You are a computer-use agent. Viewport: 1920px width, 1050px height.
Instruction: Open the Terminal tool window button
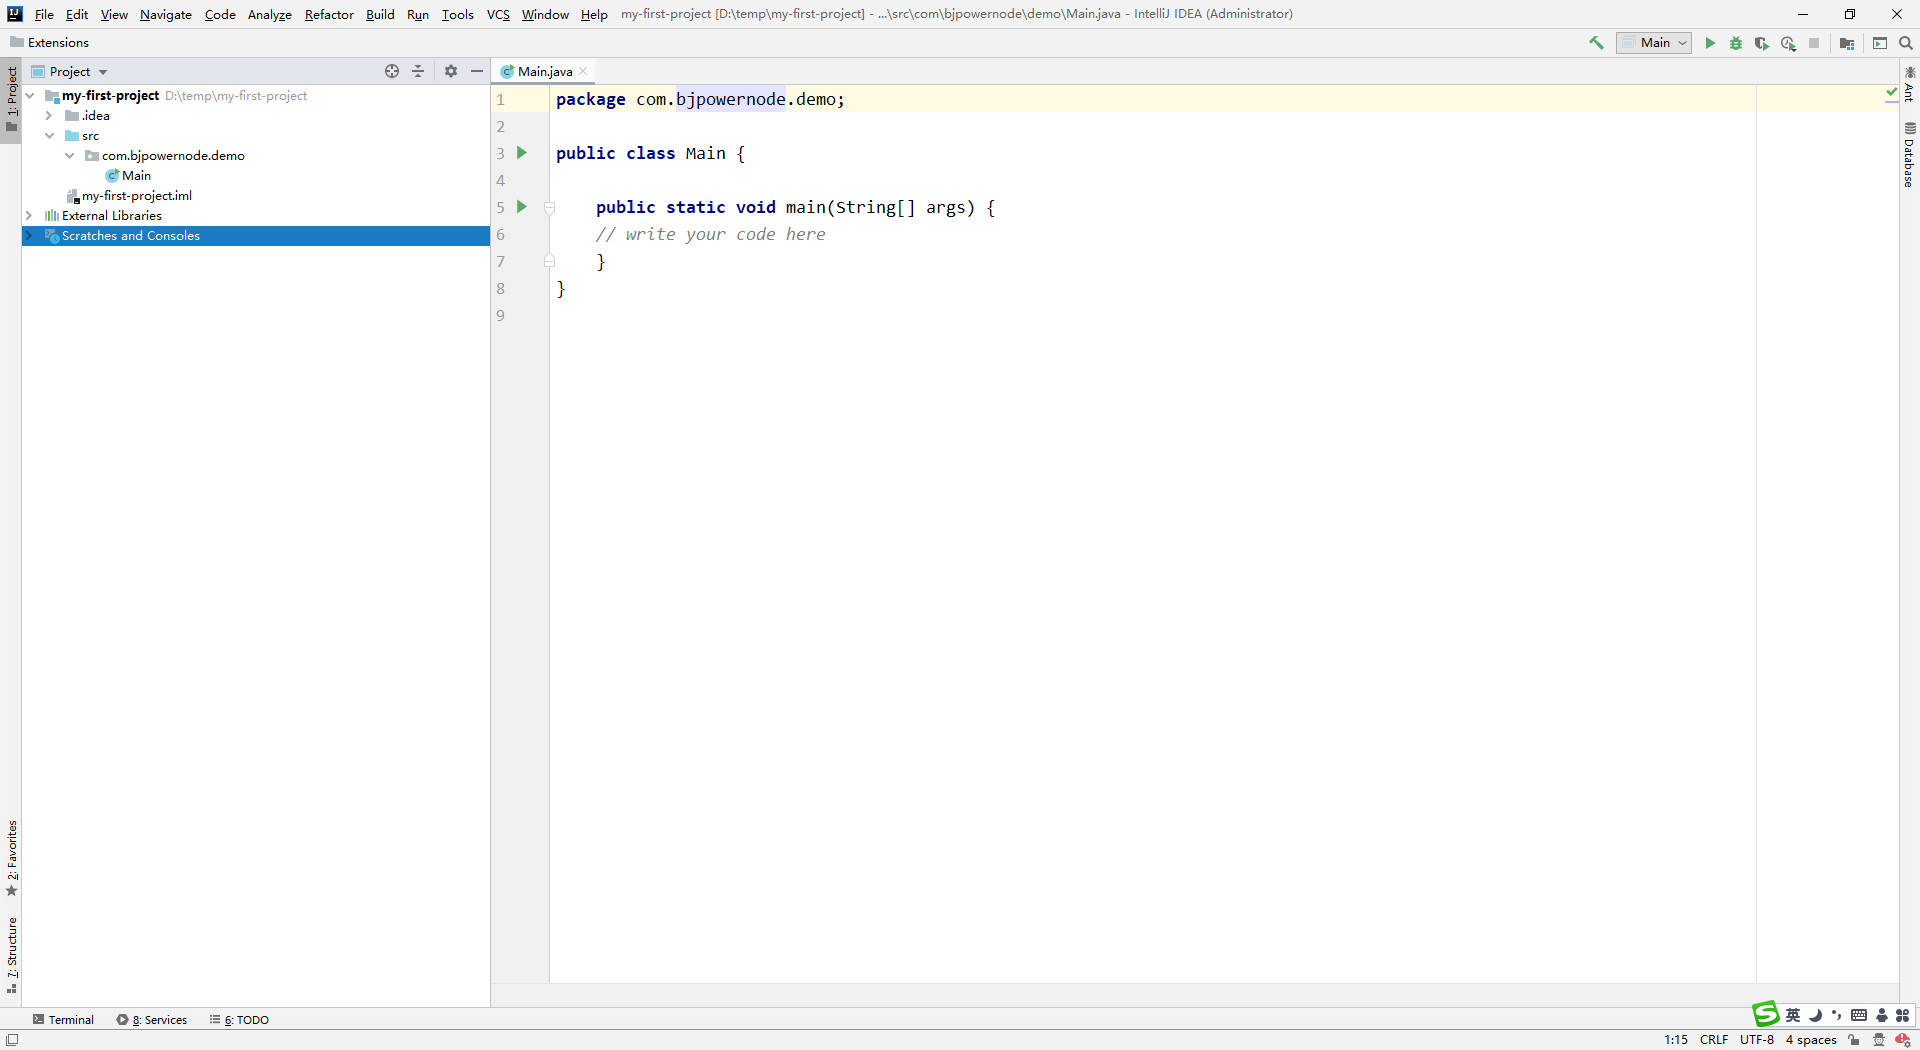[x=62, y=1020]
